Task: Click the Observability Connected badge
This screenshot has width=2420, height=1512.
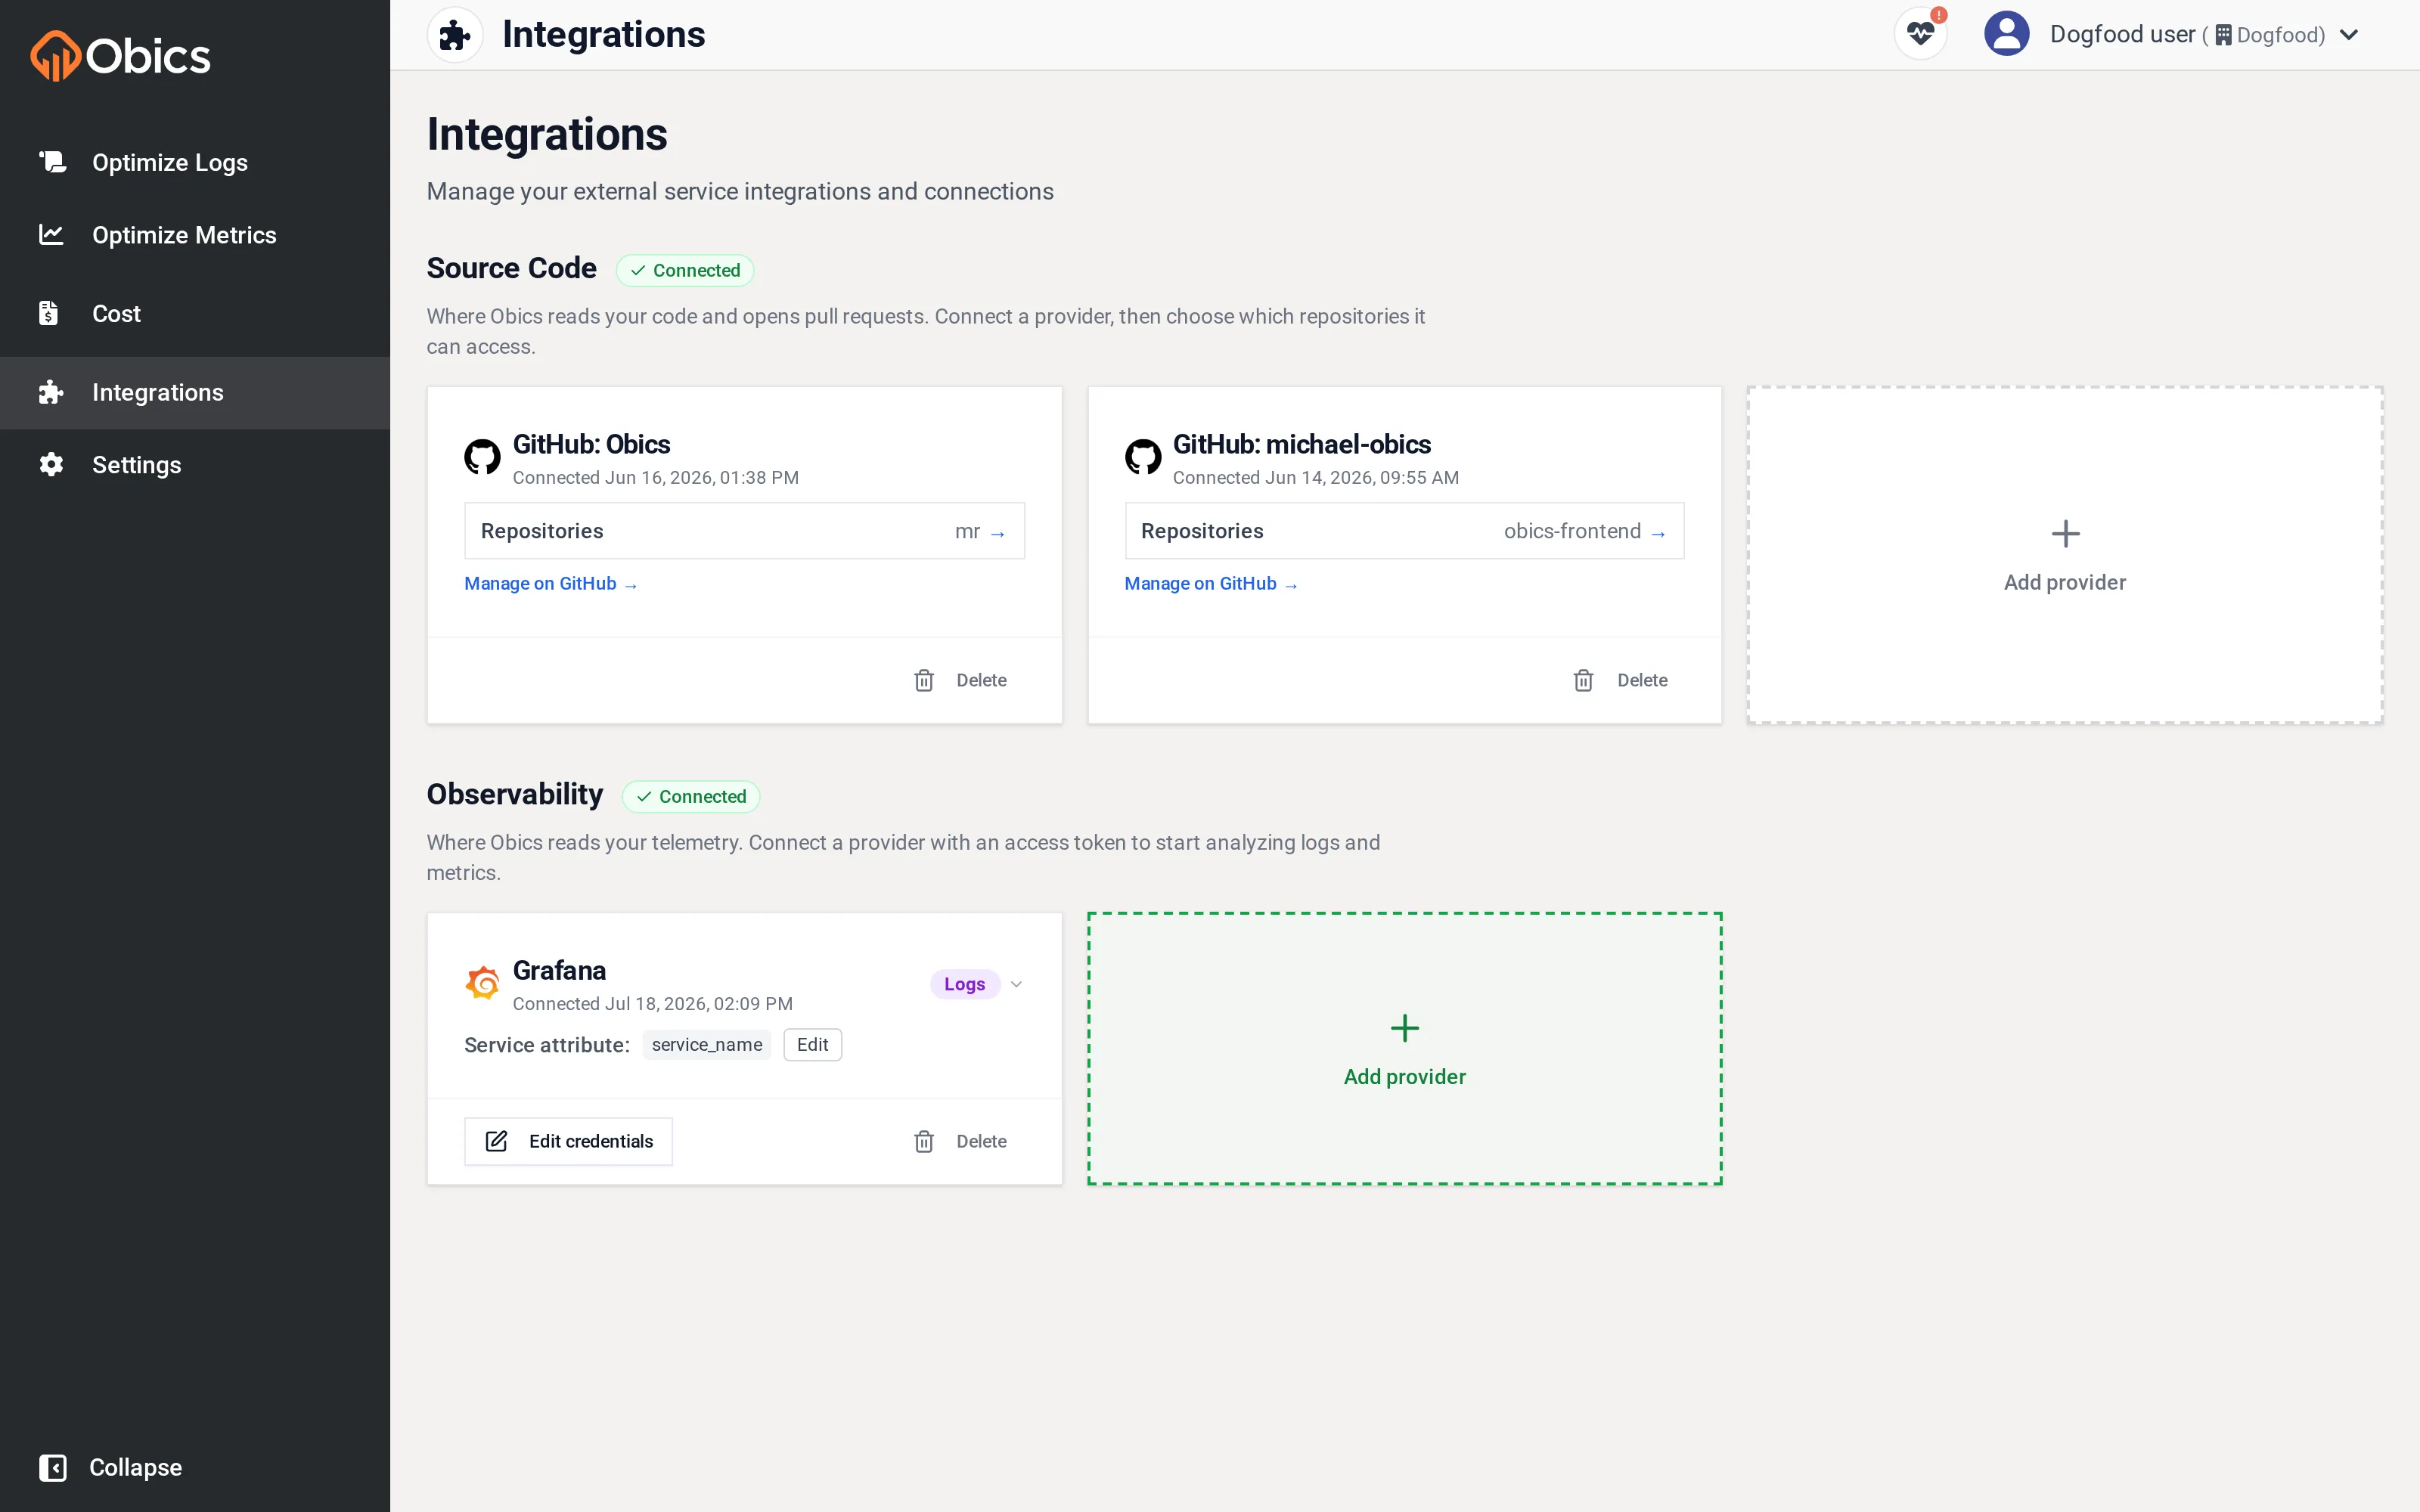Action: (x=691, y=796)
